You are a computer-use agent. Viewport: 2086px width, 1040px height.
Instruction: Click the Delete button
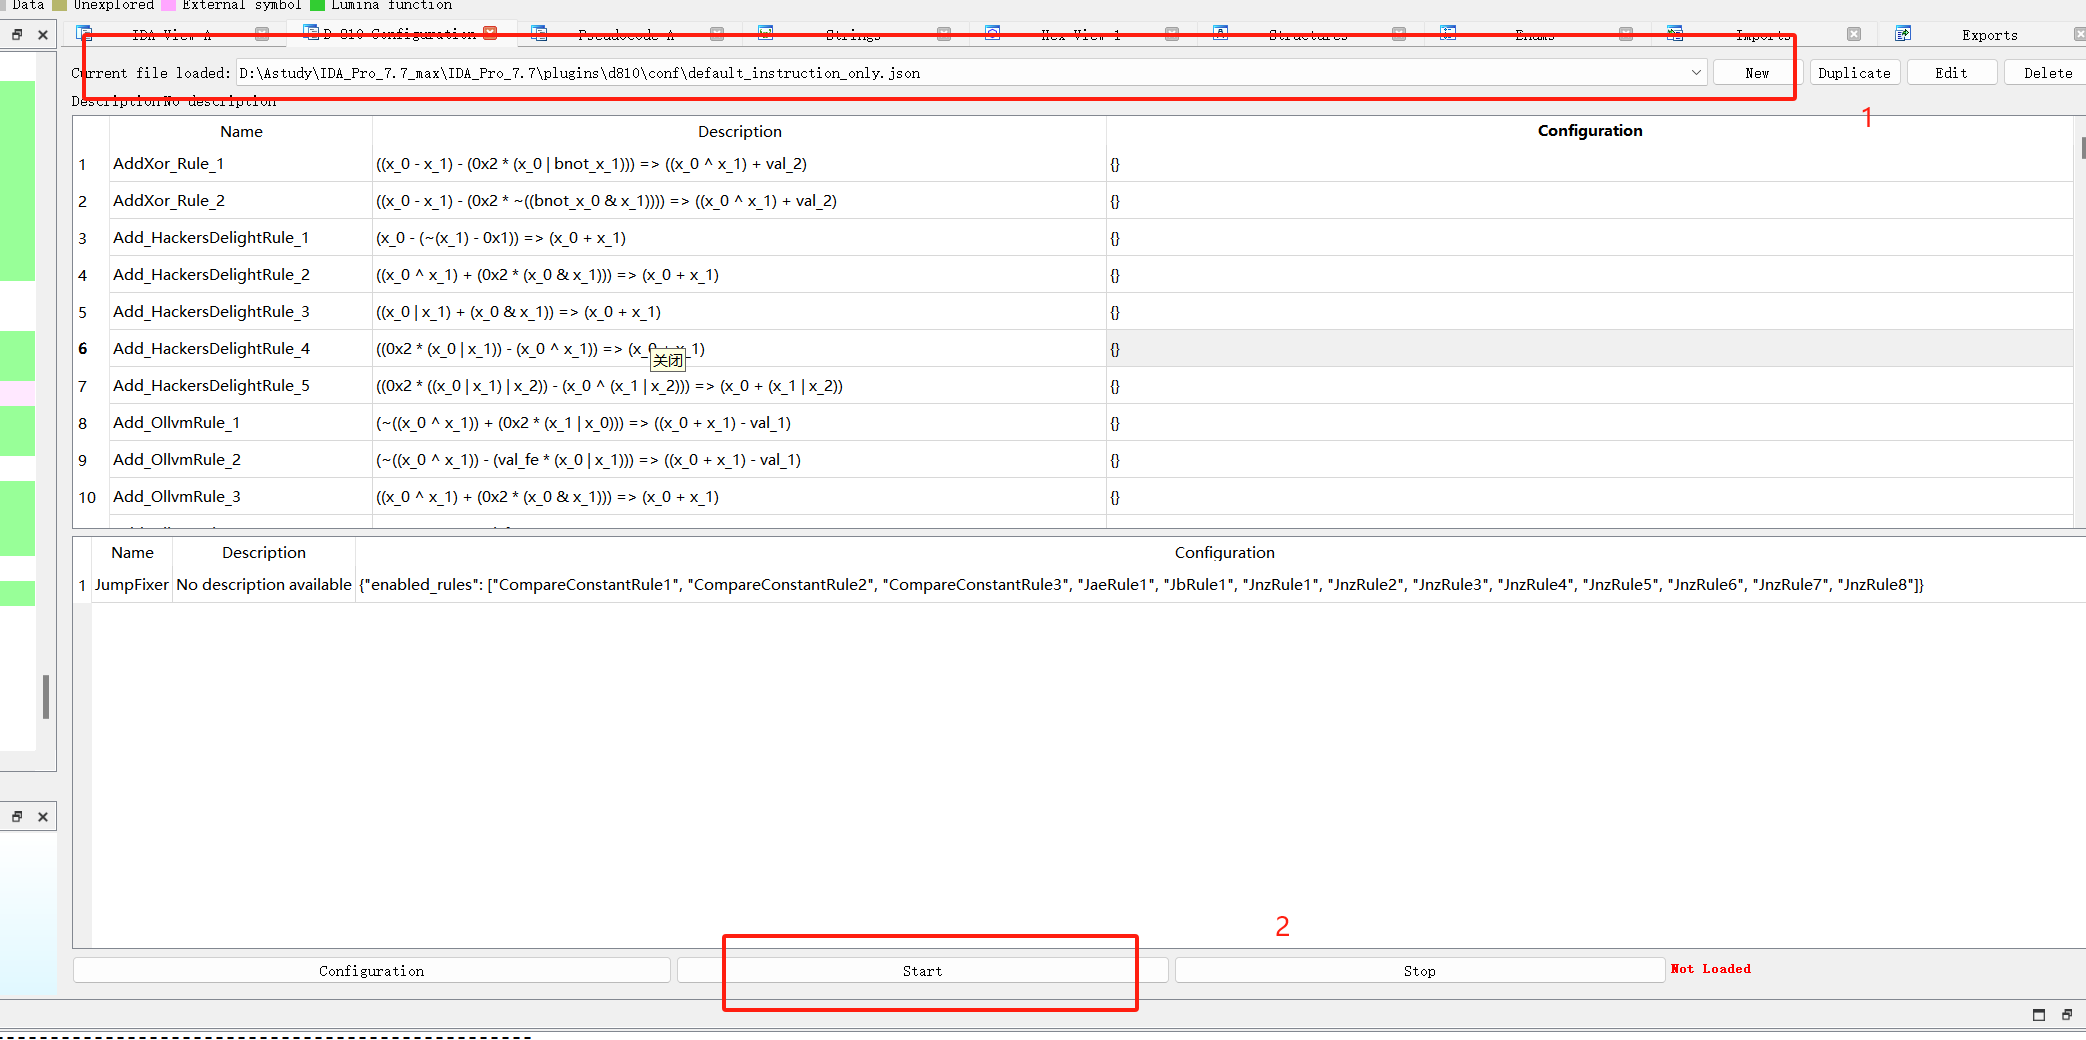point(2047,72)
